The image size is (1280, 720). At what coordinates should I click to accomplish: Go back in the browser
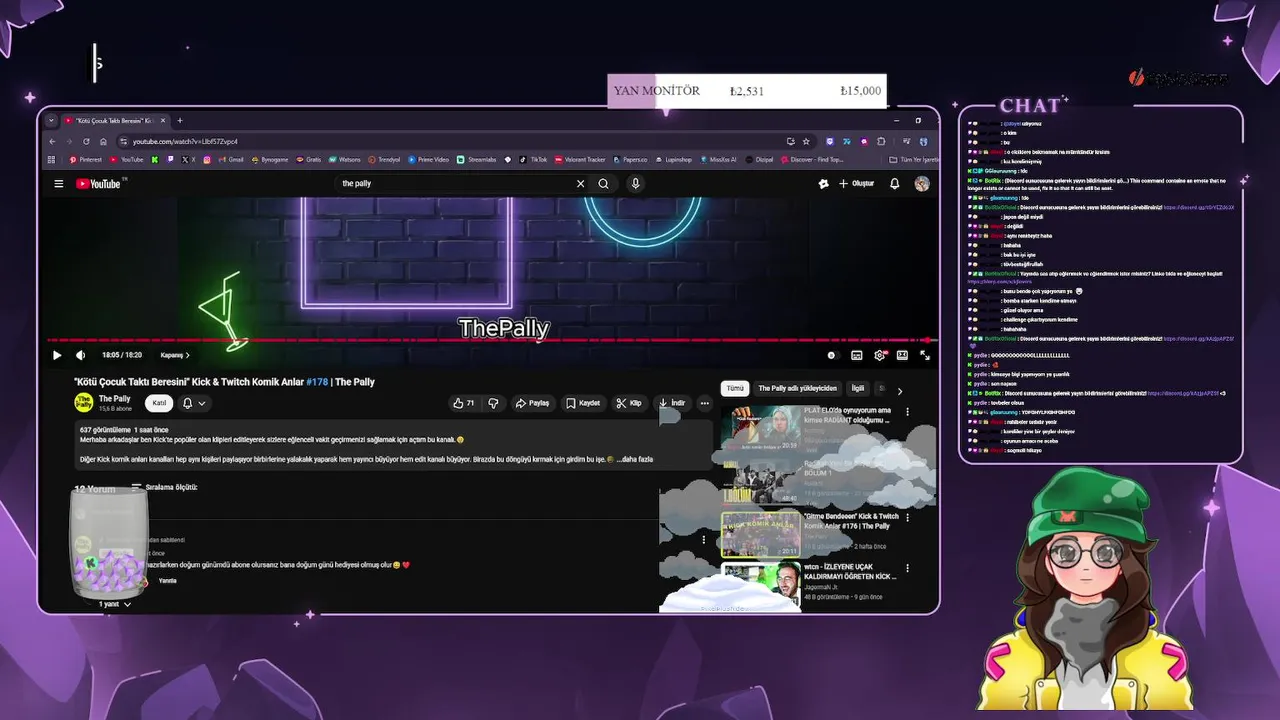click(x=52, y=141)
